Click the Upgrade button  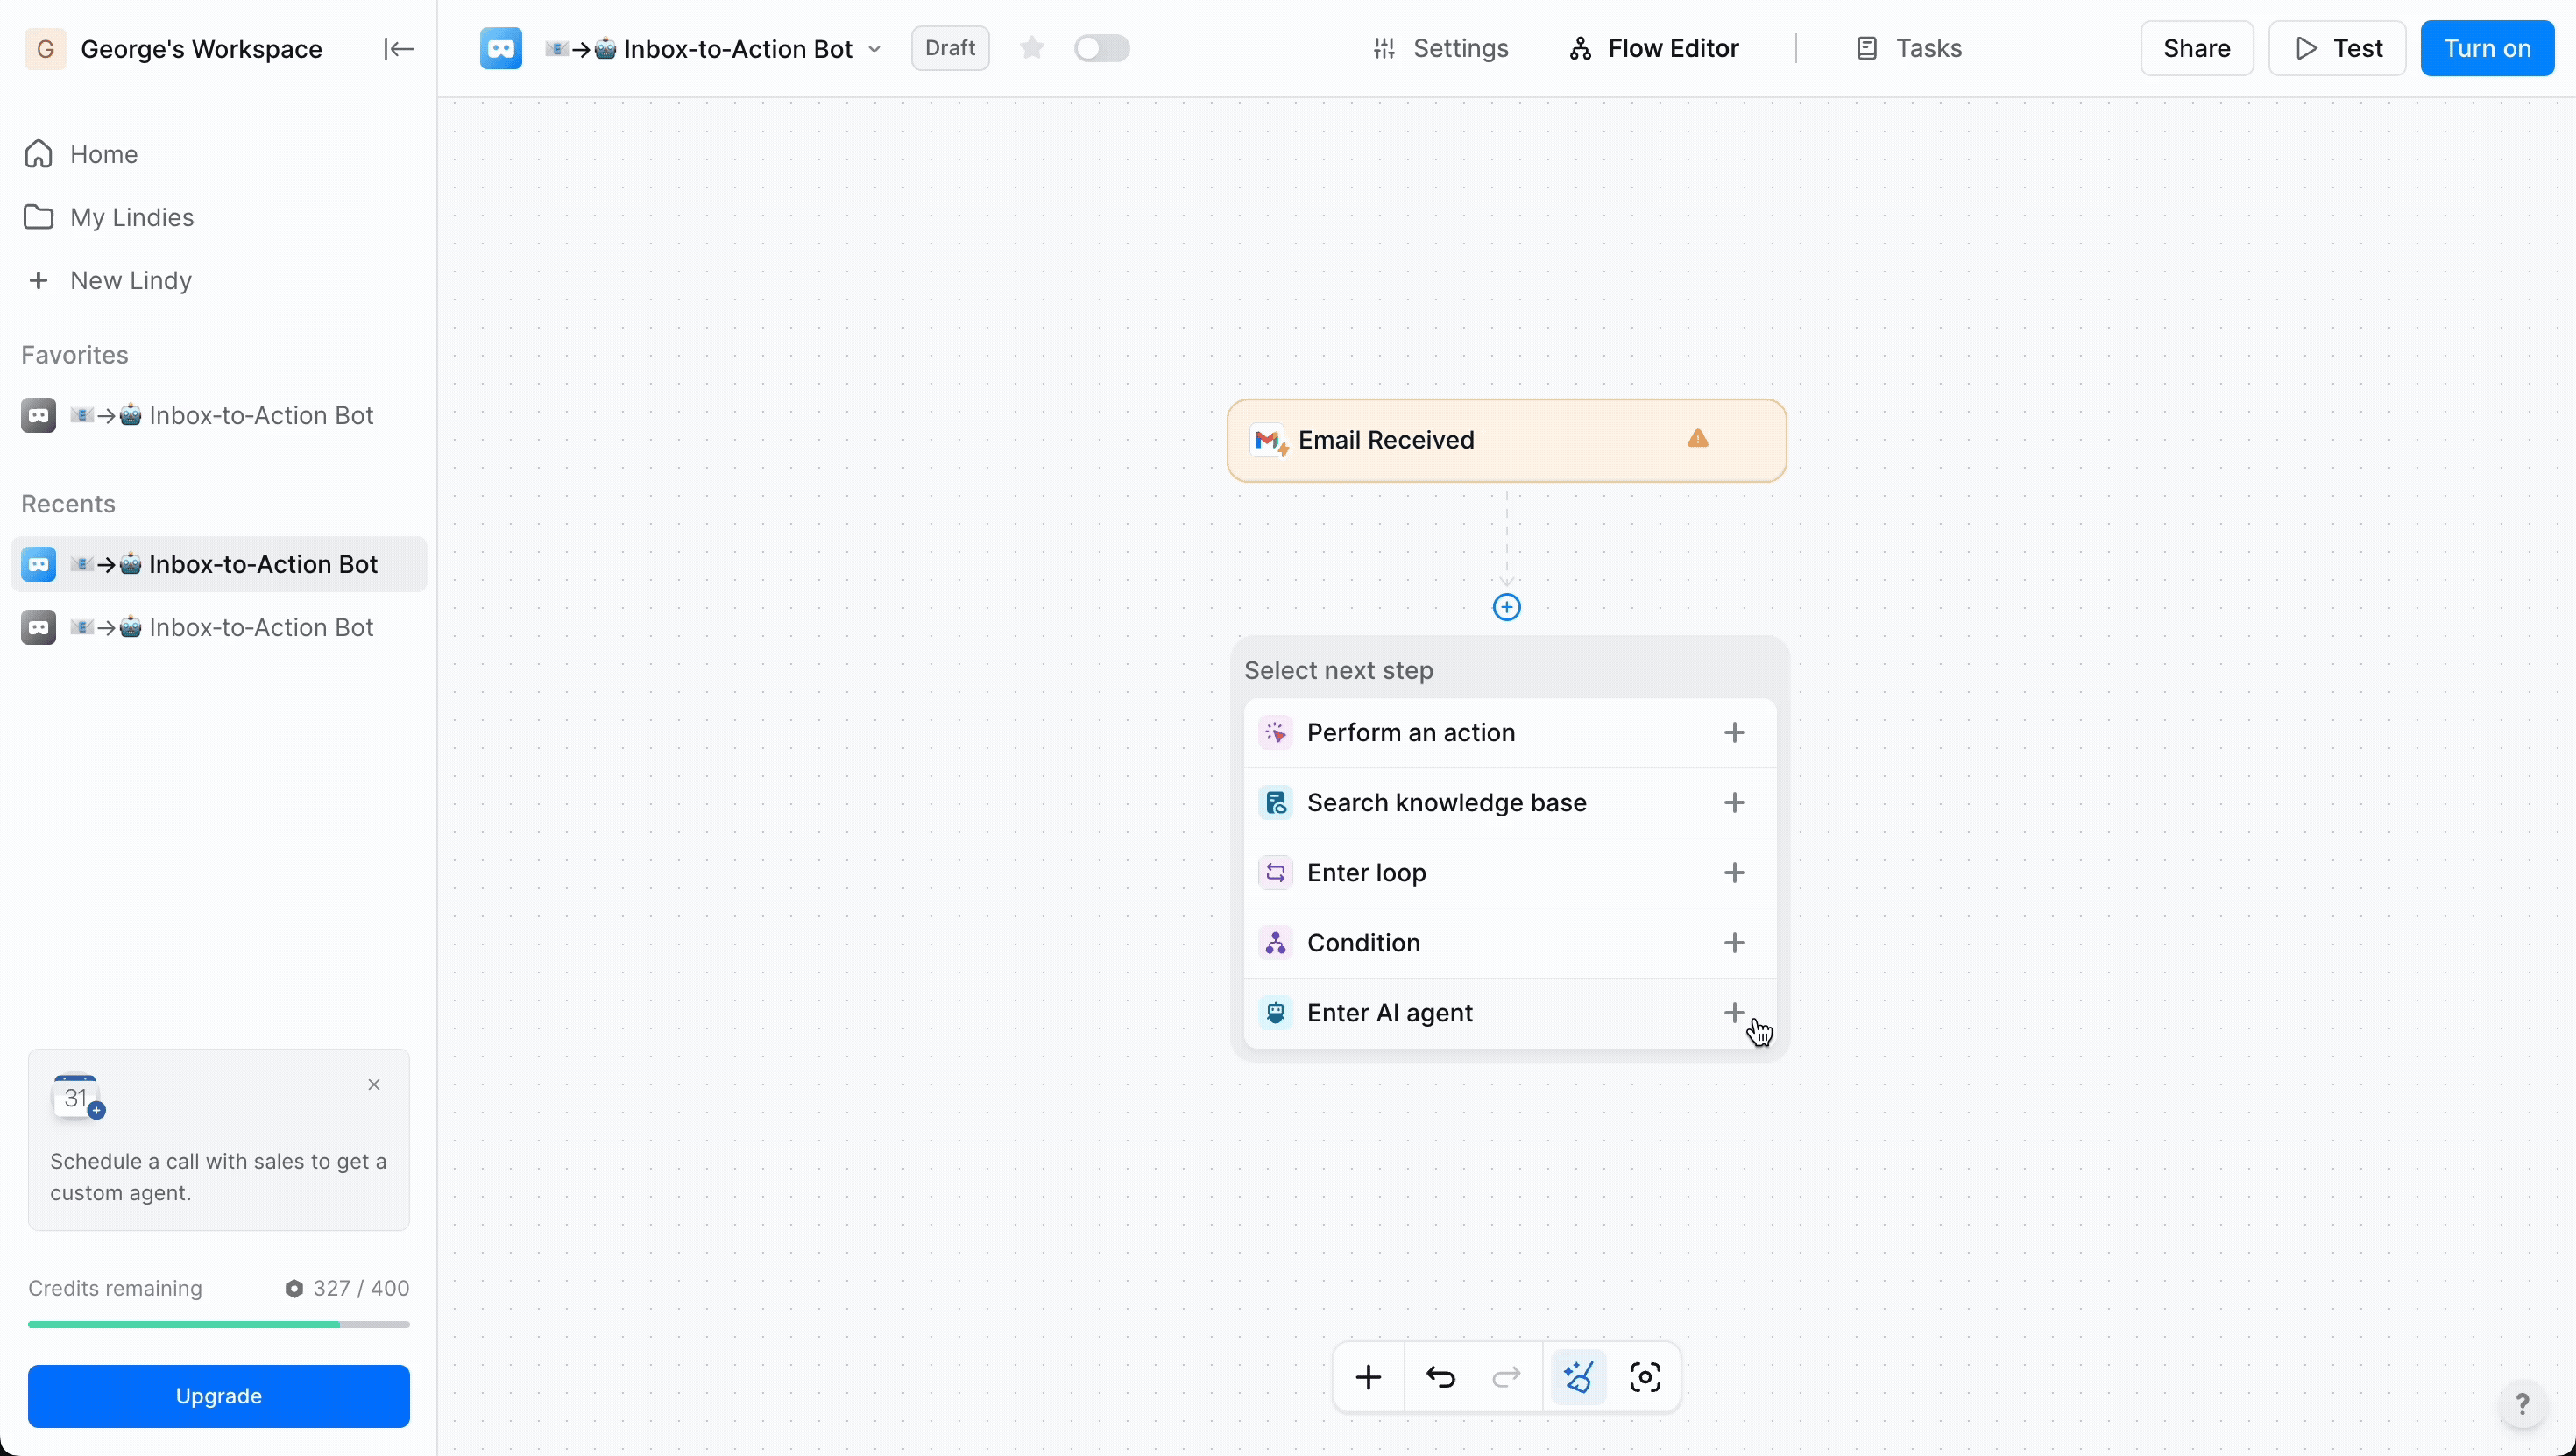(219, 1395)
